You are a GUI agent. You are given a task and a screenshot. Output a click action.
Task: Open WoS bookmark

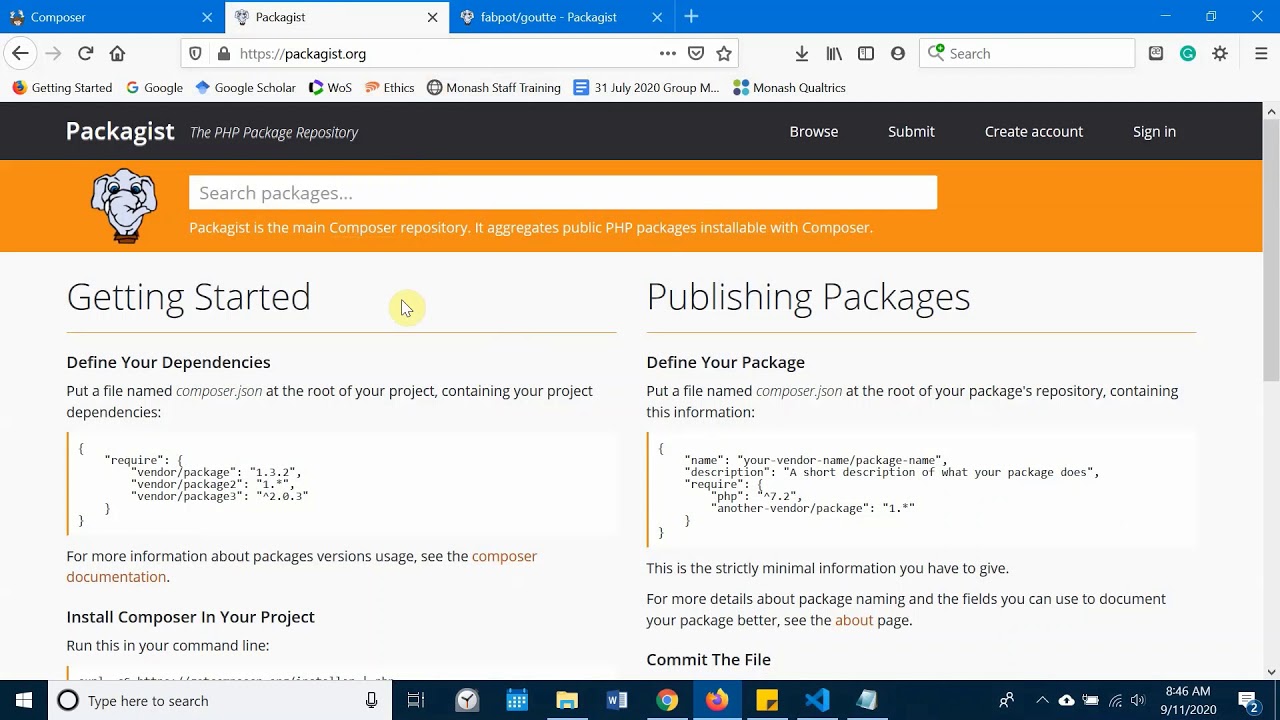pyautogui.click(x=330, y=88)
